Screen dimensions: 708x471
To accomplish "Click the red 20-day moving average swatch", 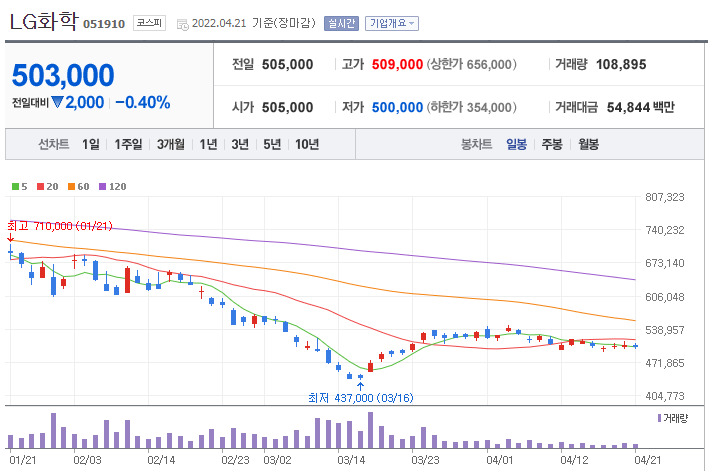I will 41,187.
